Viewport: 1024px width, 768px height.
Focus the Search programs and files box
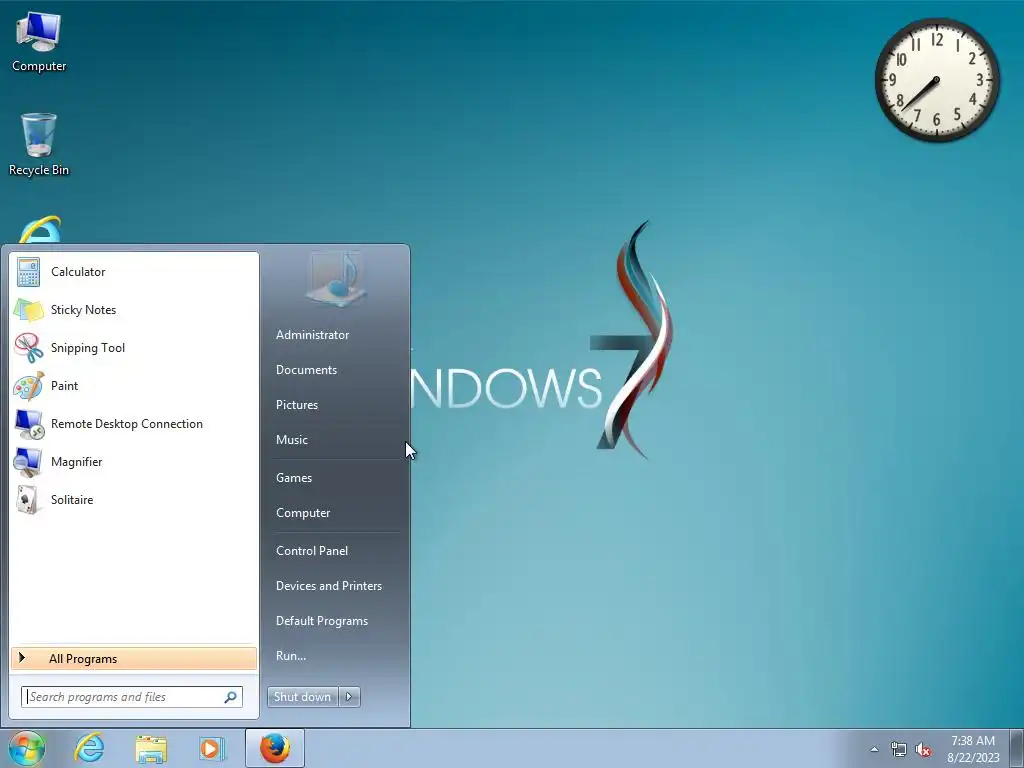click(132, 697)
